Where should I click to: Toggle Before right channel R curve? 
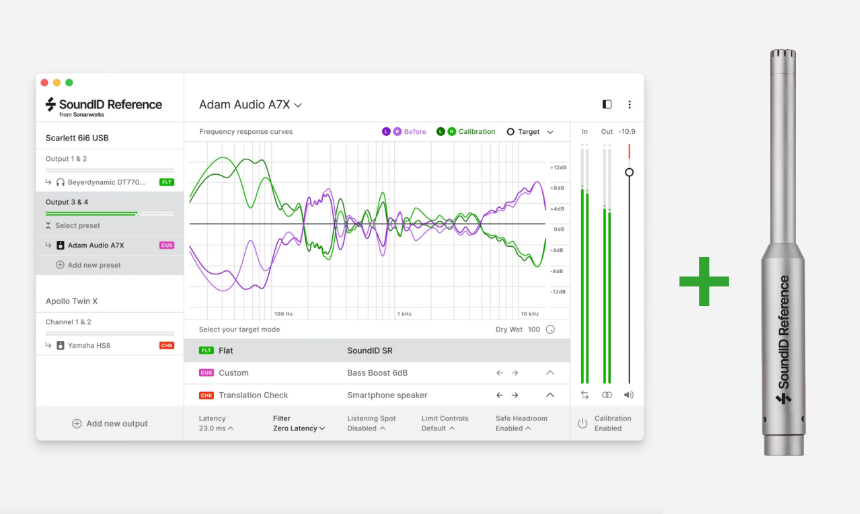[x=397, y=132]
